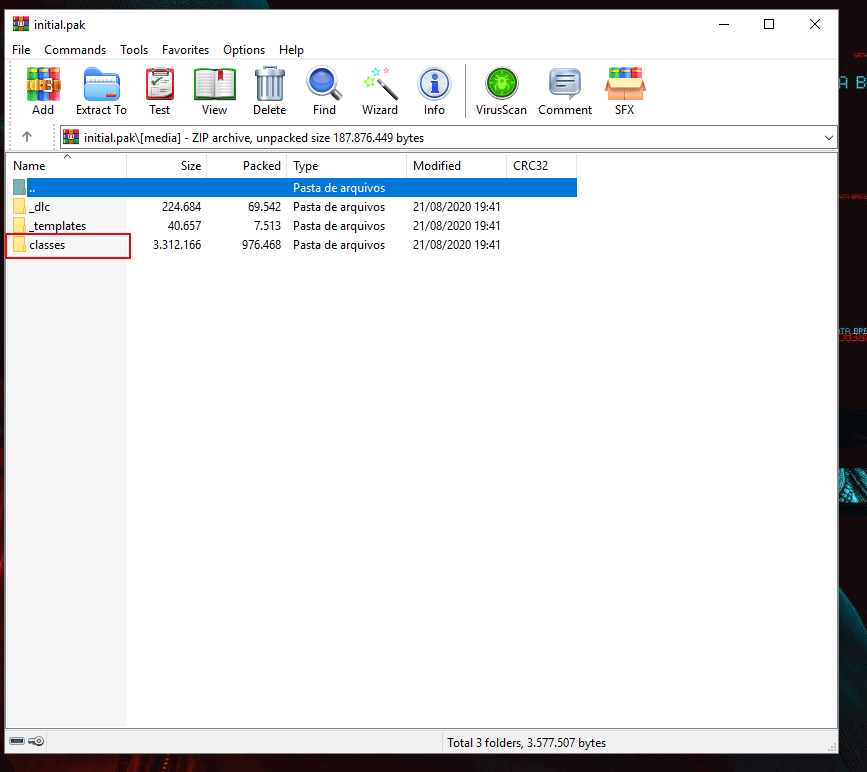Screen dimensions: 867x772
Task: Select the classes folder
Action: coord(47,245)
